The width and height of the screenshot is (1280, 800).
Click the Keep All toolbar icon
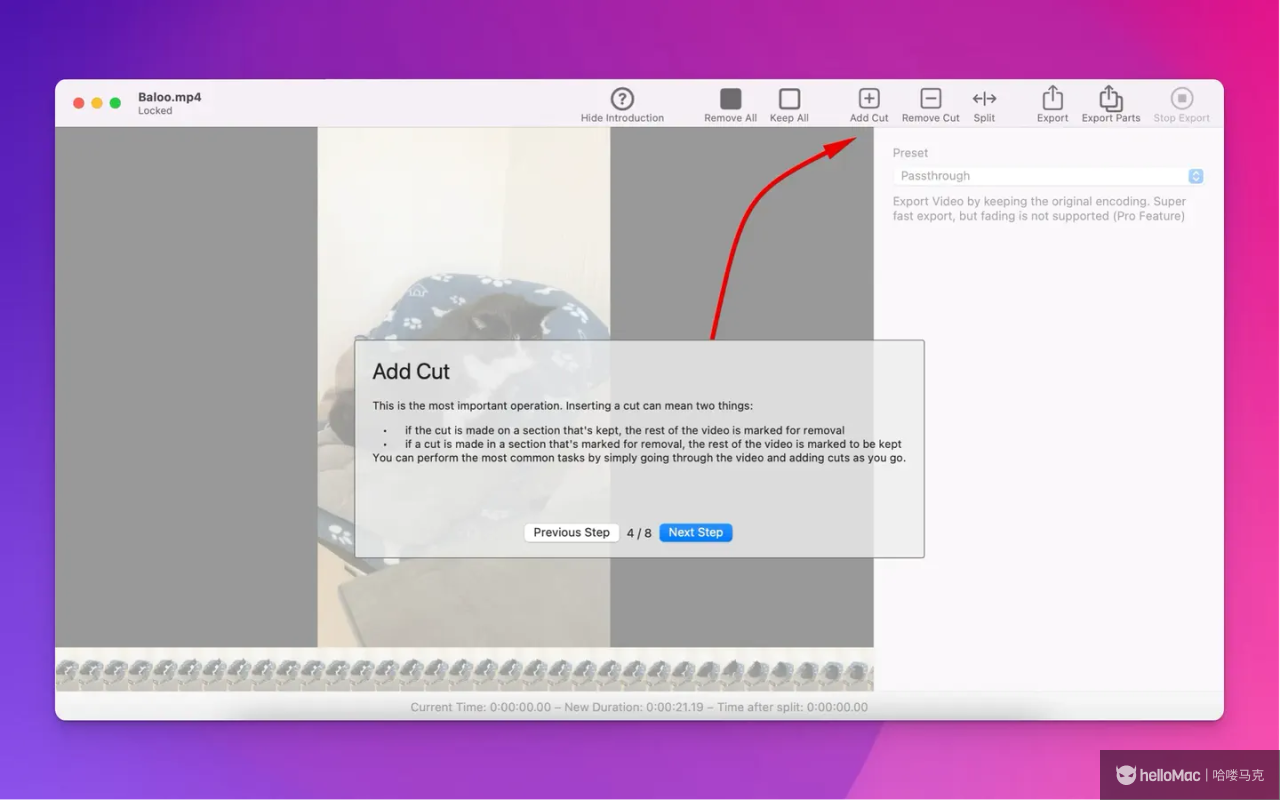click(789, 98)
